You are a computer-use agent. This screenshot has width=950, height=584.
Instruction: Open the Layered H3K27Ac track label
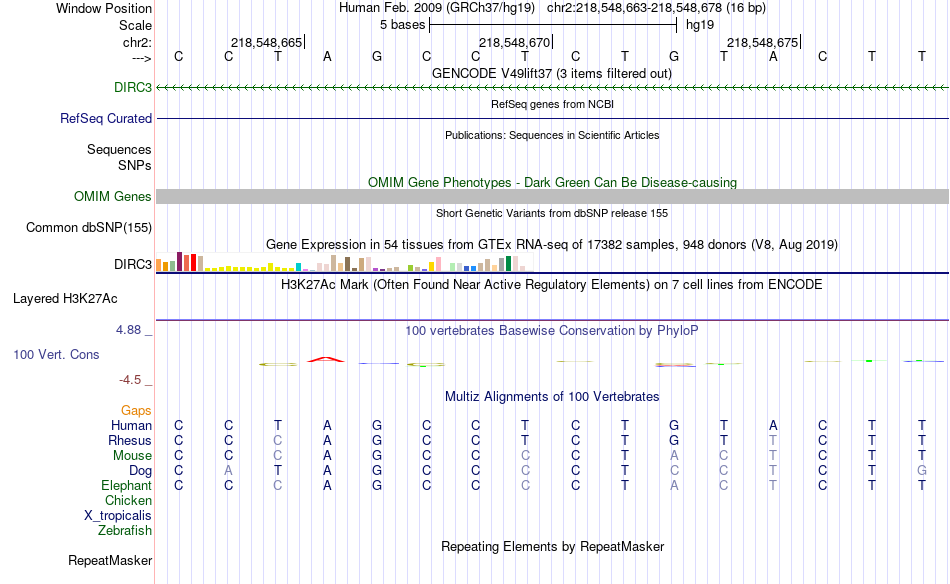click(65, 298)
